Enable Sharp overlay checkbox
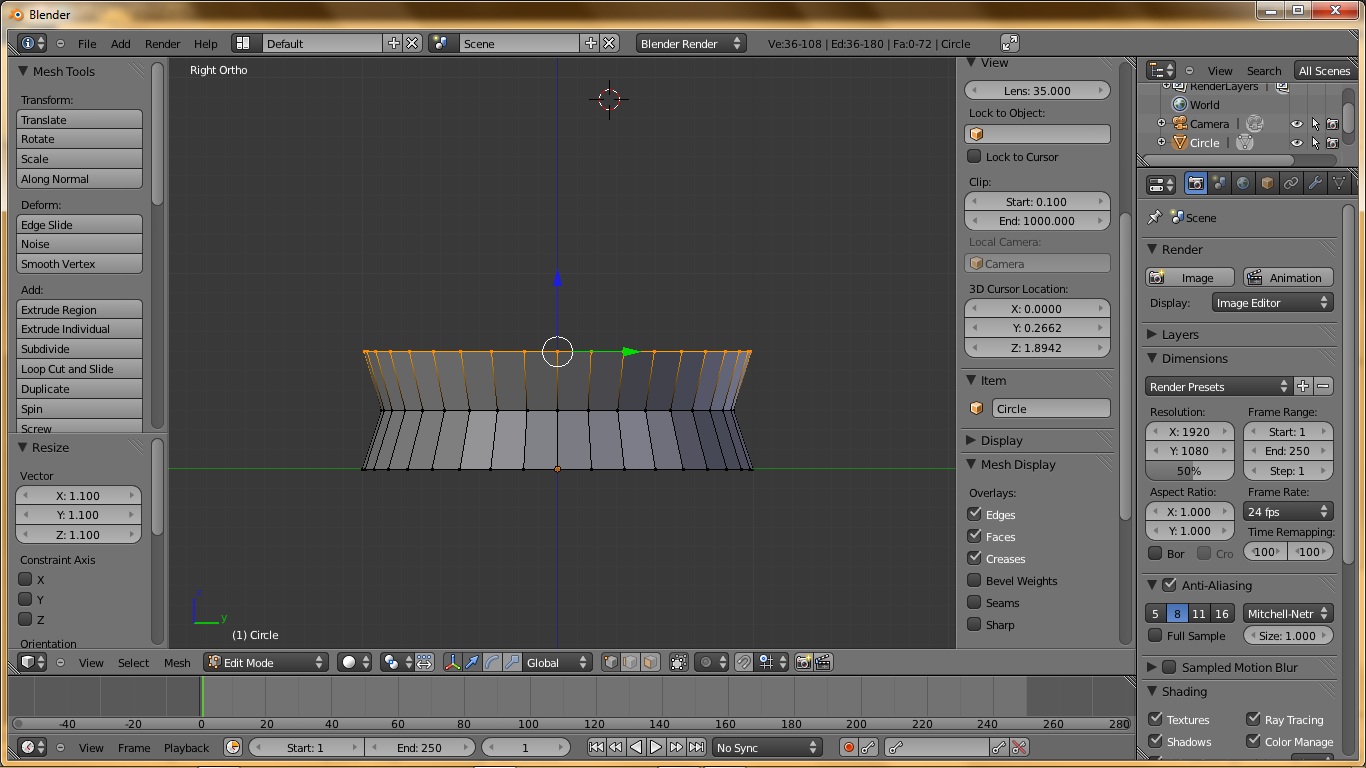Viewport: 1366px width, 768px height. pos(974,624)
